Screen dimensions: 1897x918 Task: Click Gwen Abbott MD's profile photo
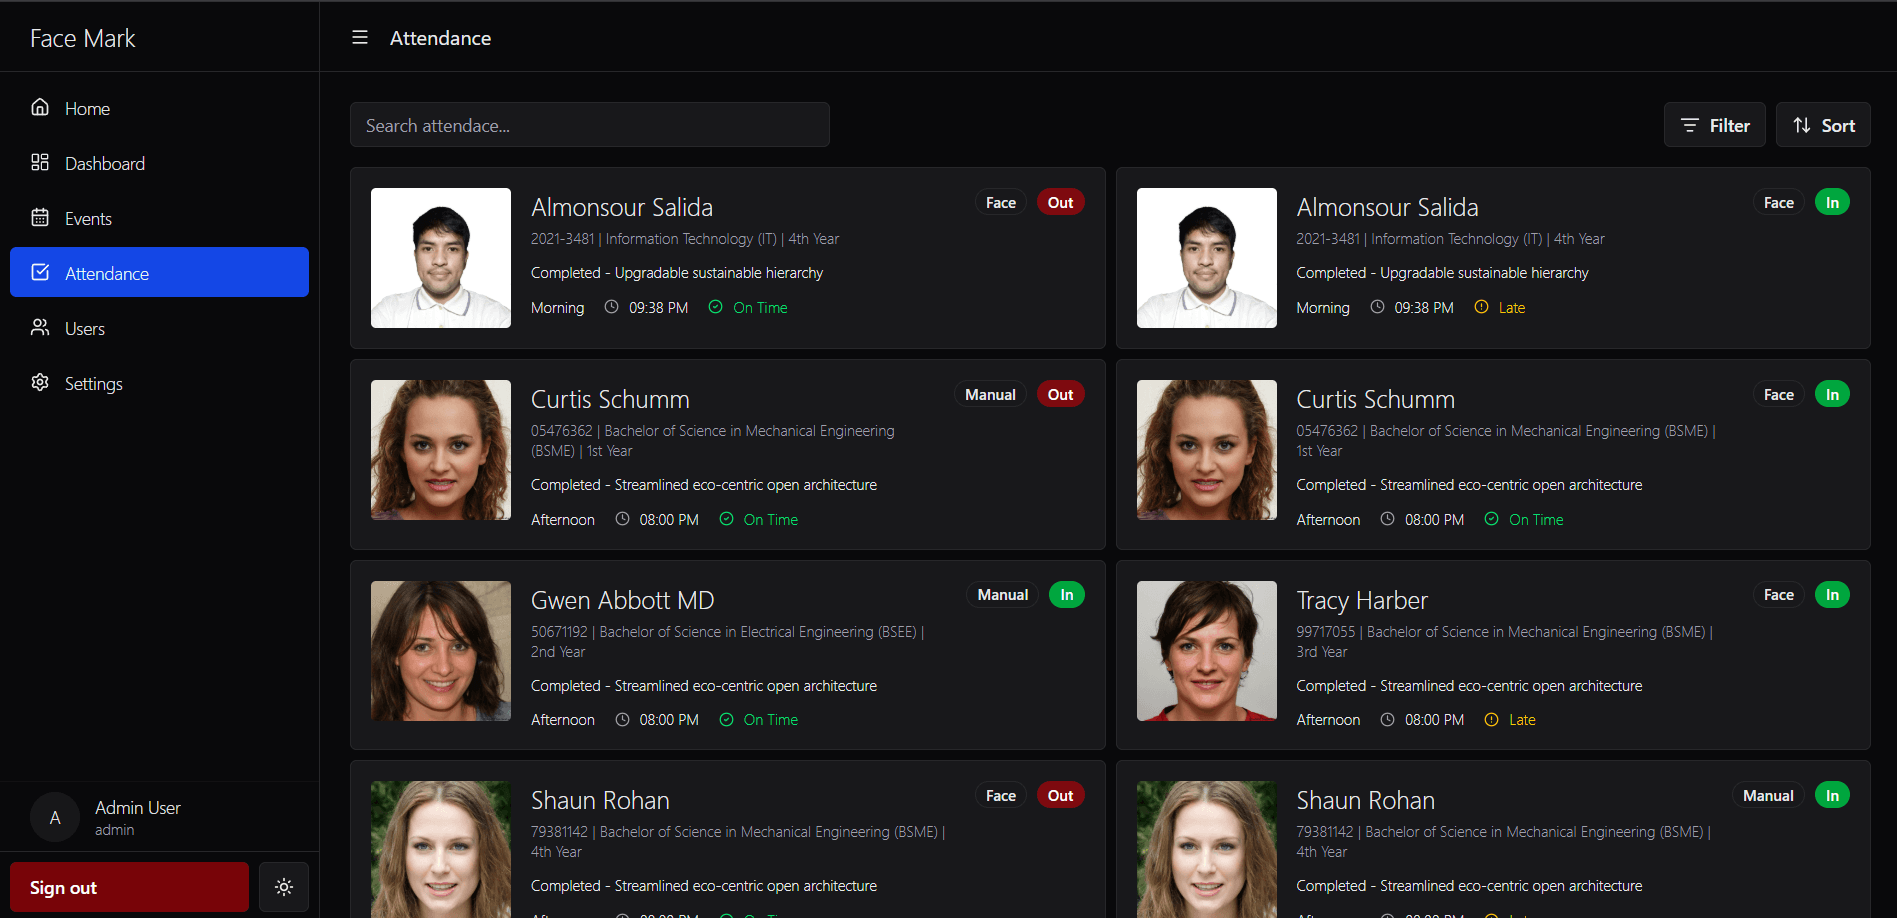coord(441,651)
